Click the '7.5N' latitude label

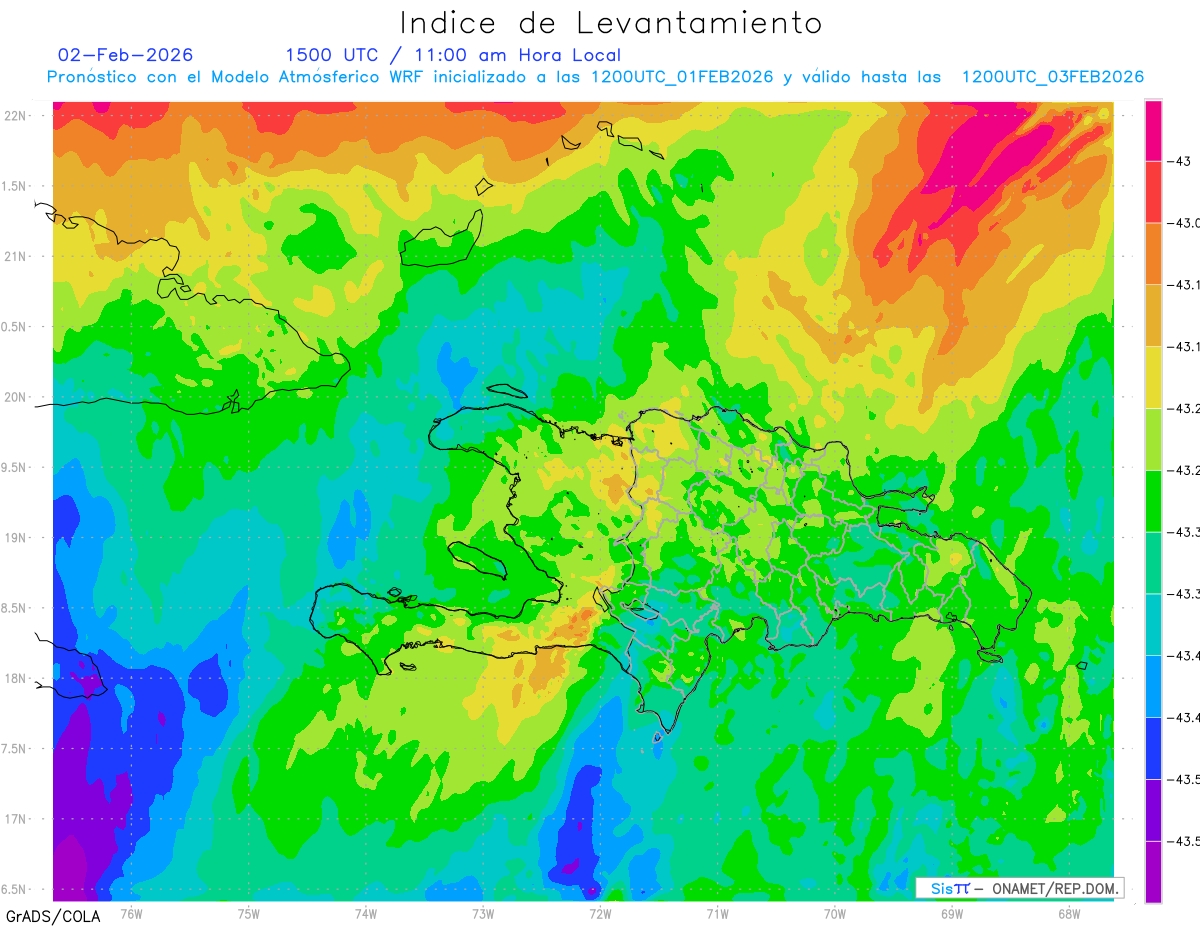click(x=15, y=749)
